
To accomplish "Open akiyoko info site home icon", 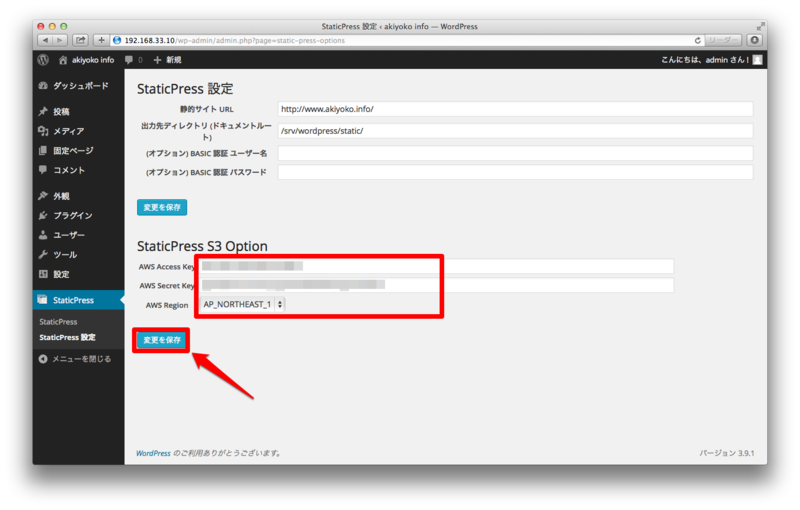I will 63,60.
